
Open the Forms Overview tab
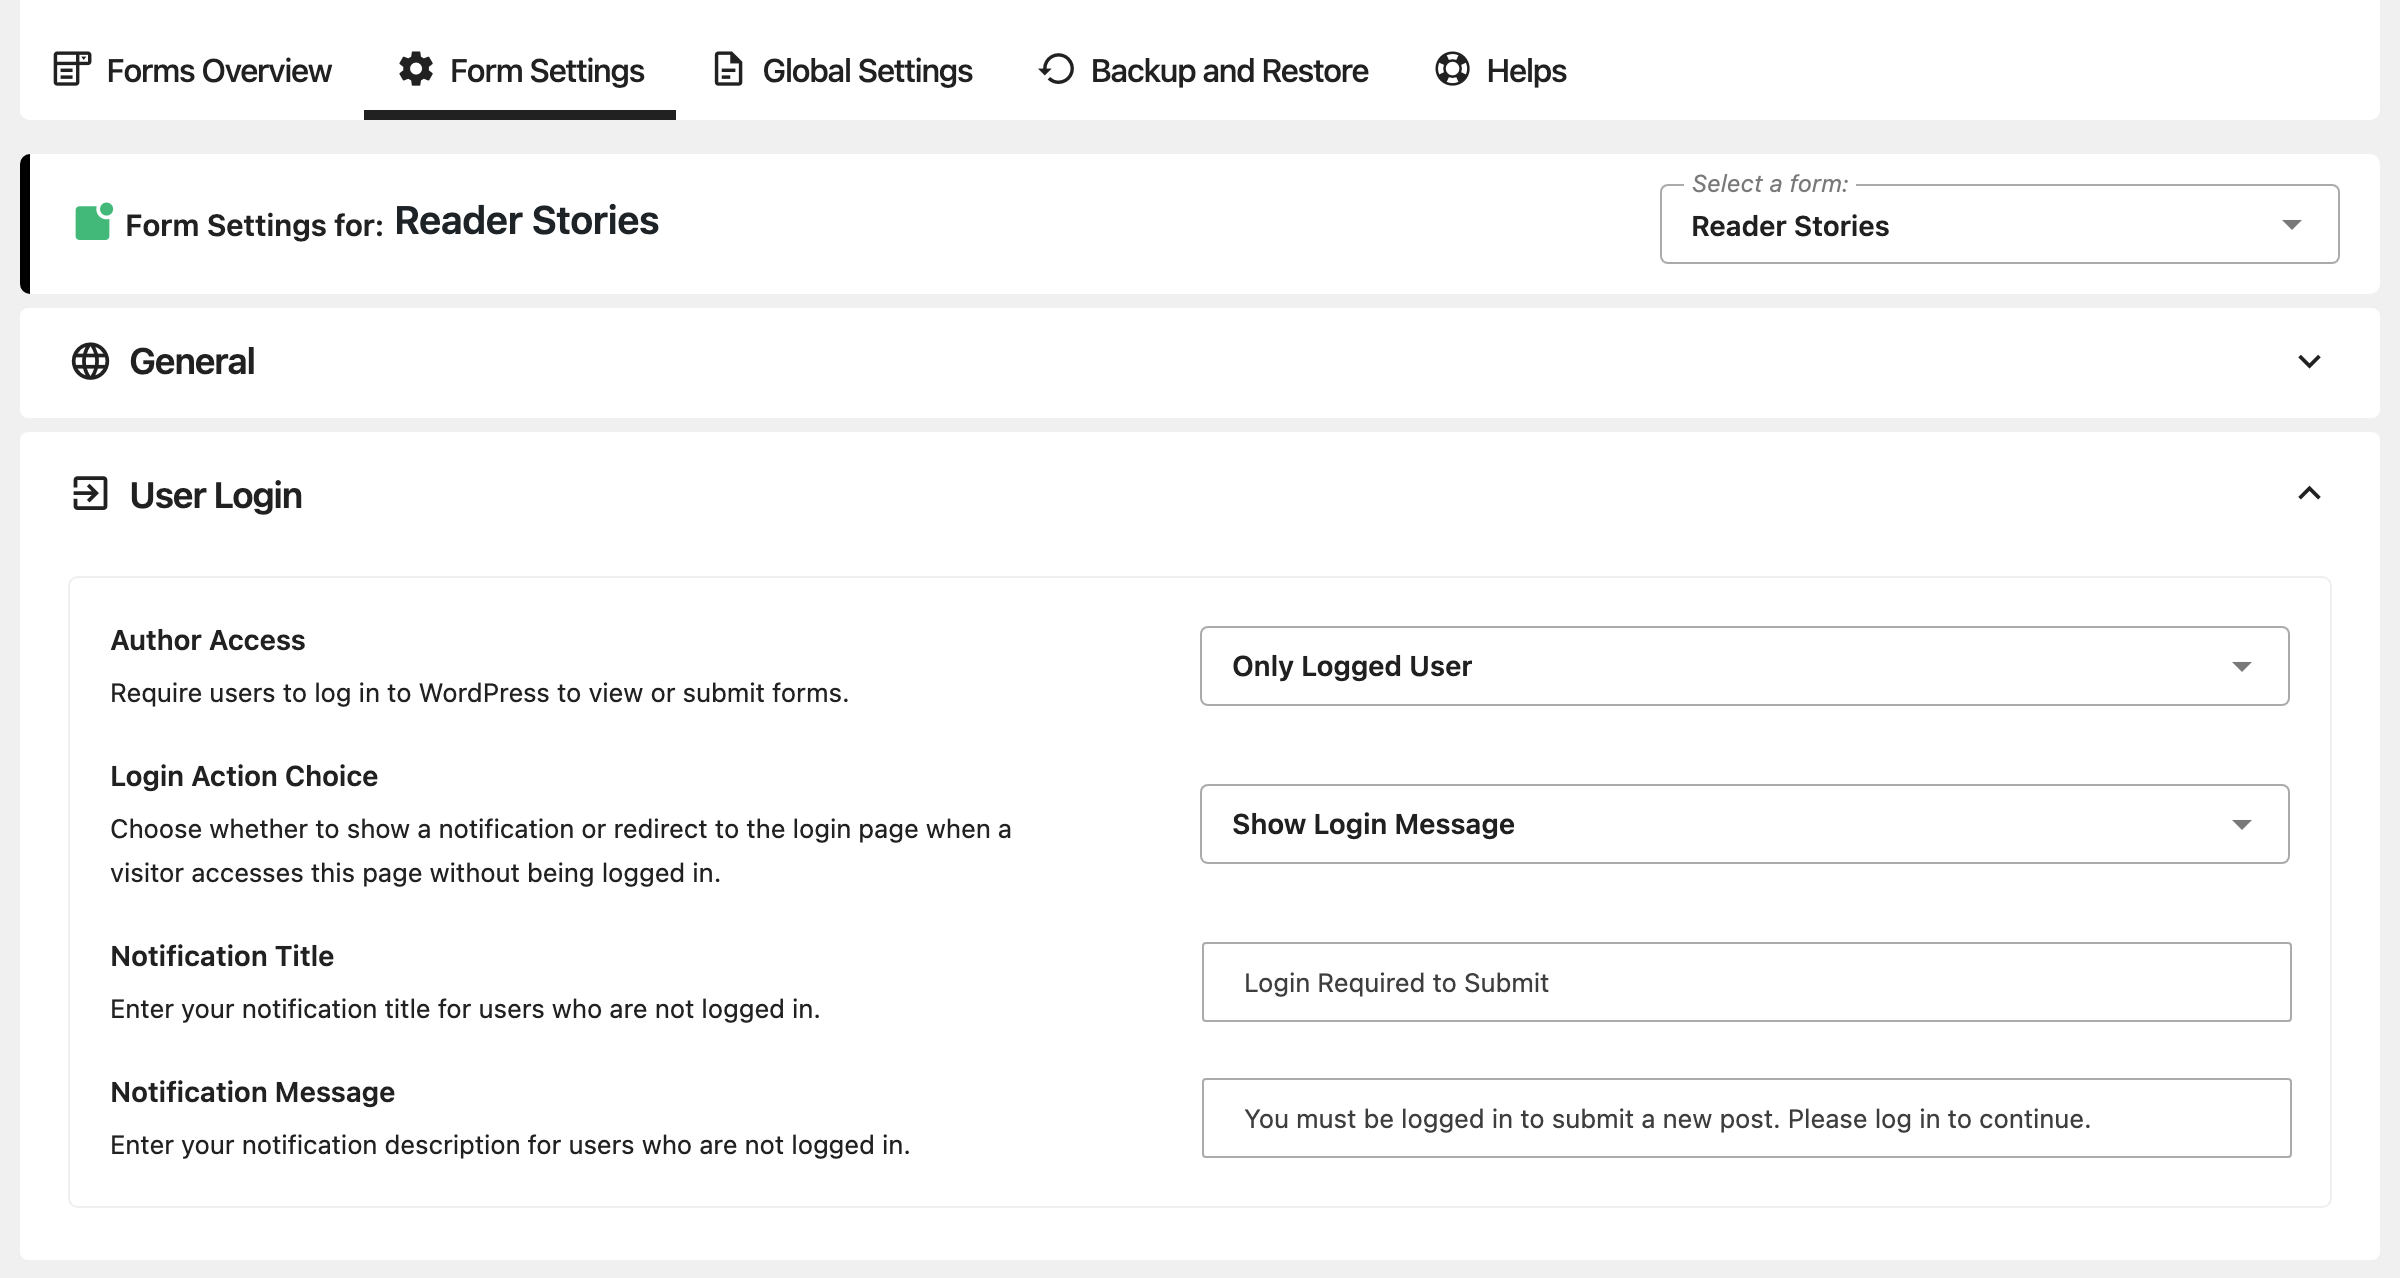click(x=192, y=70)
